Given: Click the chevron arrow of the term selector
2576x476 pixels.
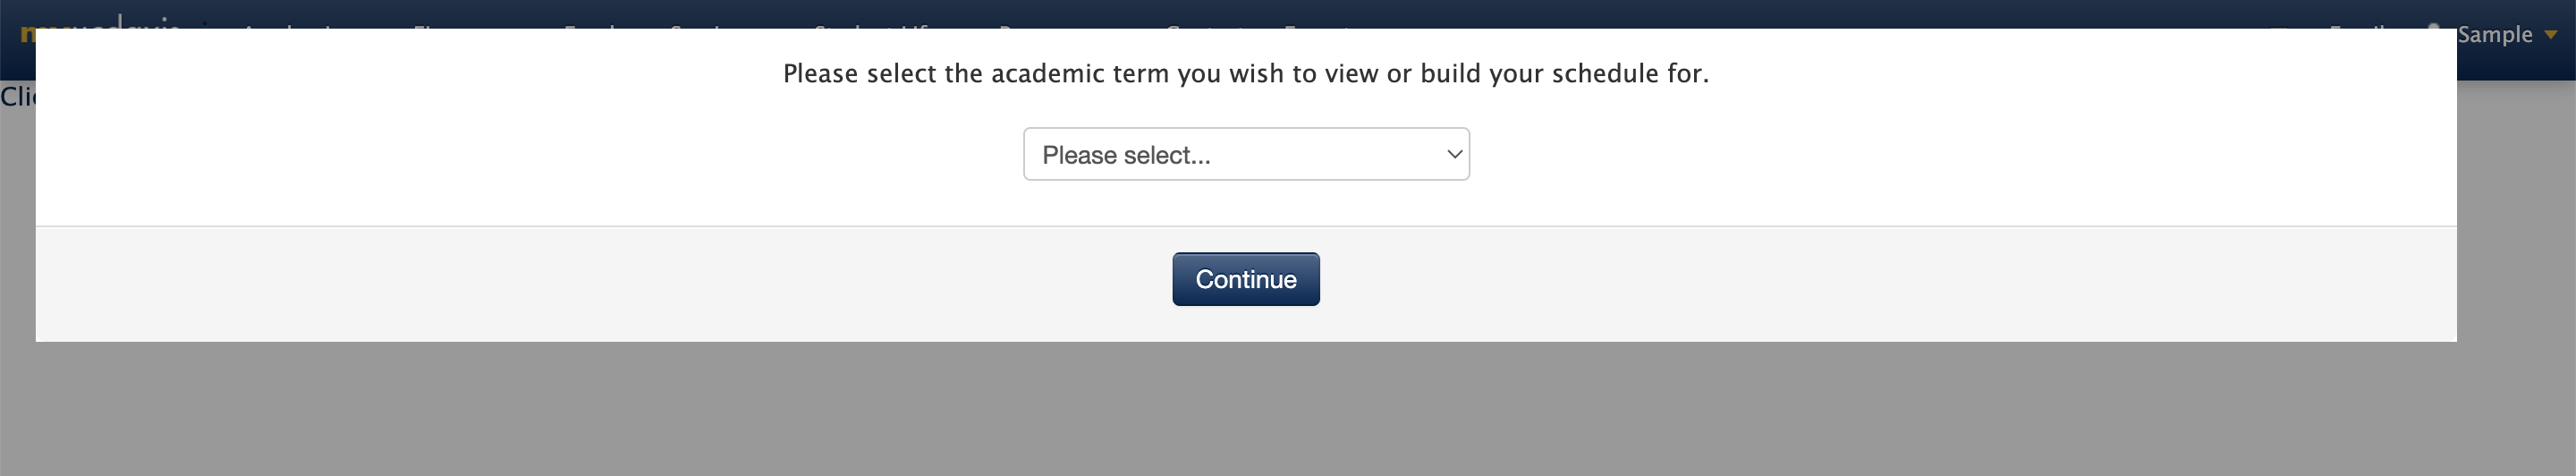Looking at the screenshot, I should [1454, 154].
